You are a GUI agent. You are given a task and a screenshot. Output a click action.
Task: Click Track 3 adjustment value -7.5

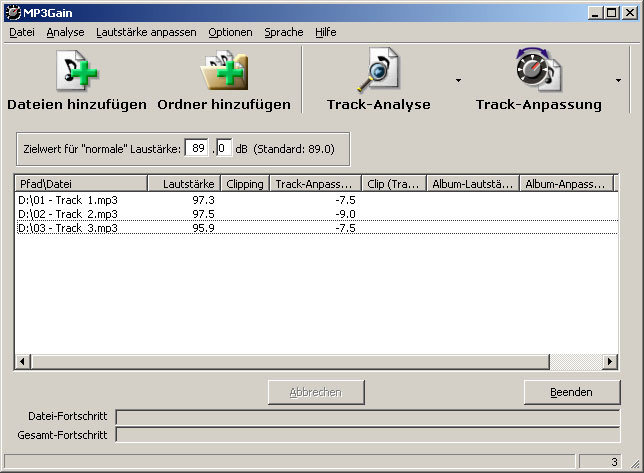click(x=345, y=228)
